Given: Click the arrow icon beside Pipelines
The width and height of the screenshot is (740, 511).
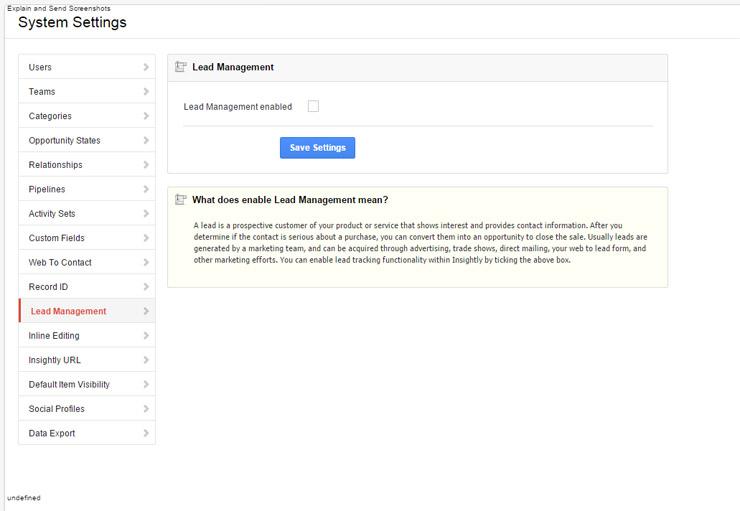Looking at the screenshot, I should point(146,189).
